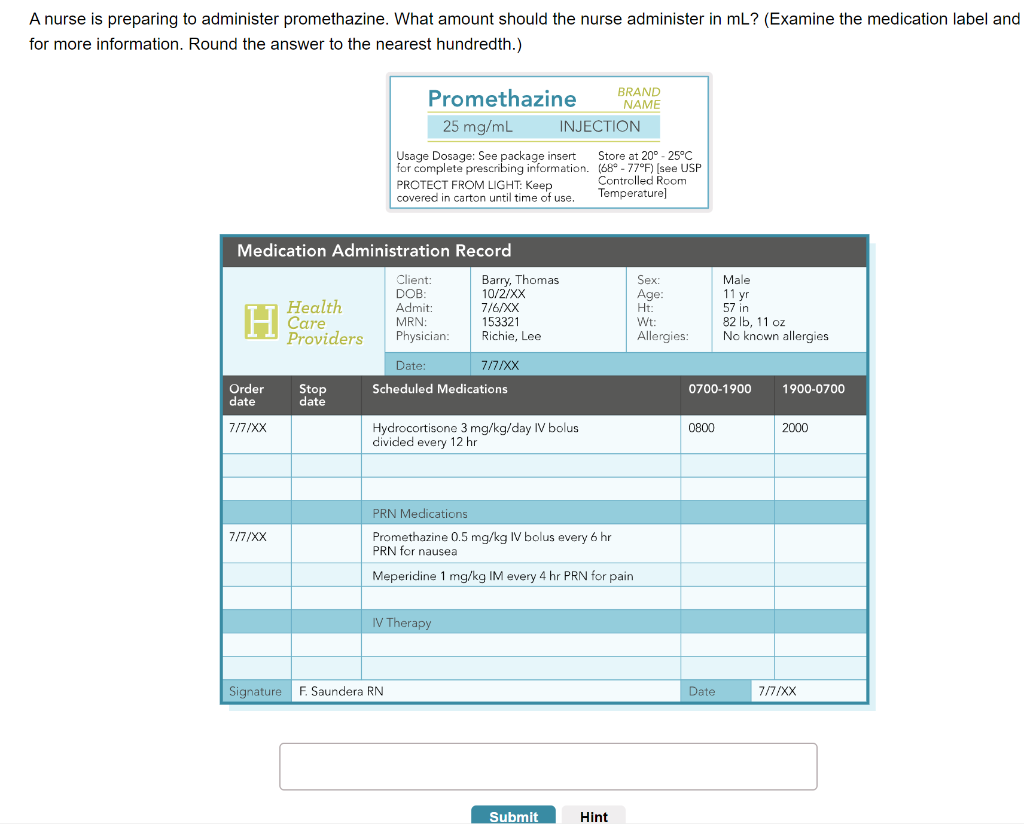Open the Hint button
This screenshot has width=1024, height=824.
[594, 816]
